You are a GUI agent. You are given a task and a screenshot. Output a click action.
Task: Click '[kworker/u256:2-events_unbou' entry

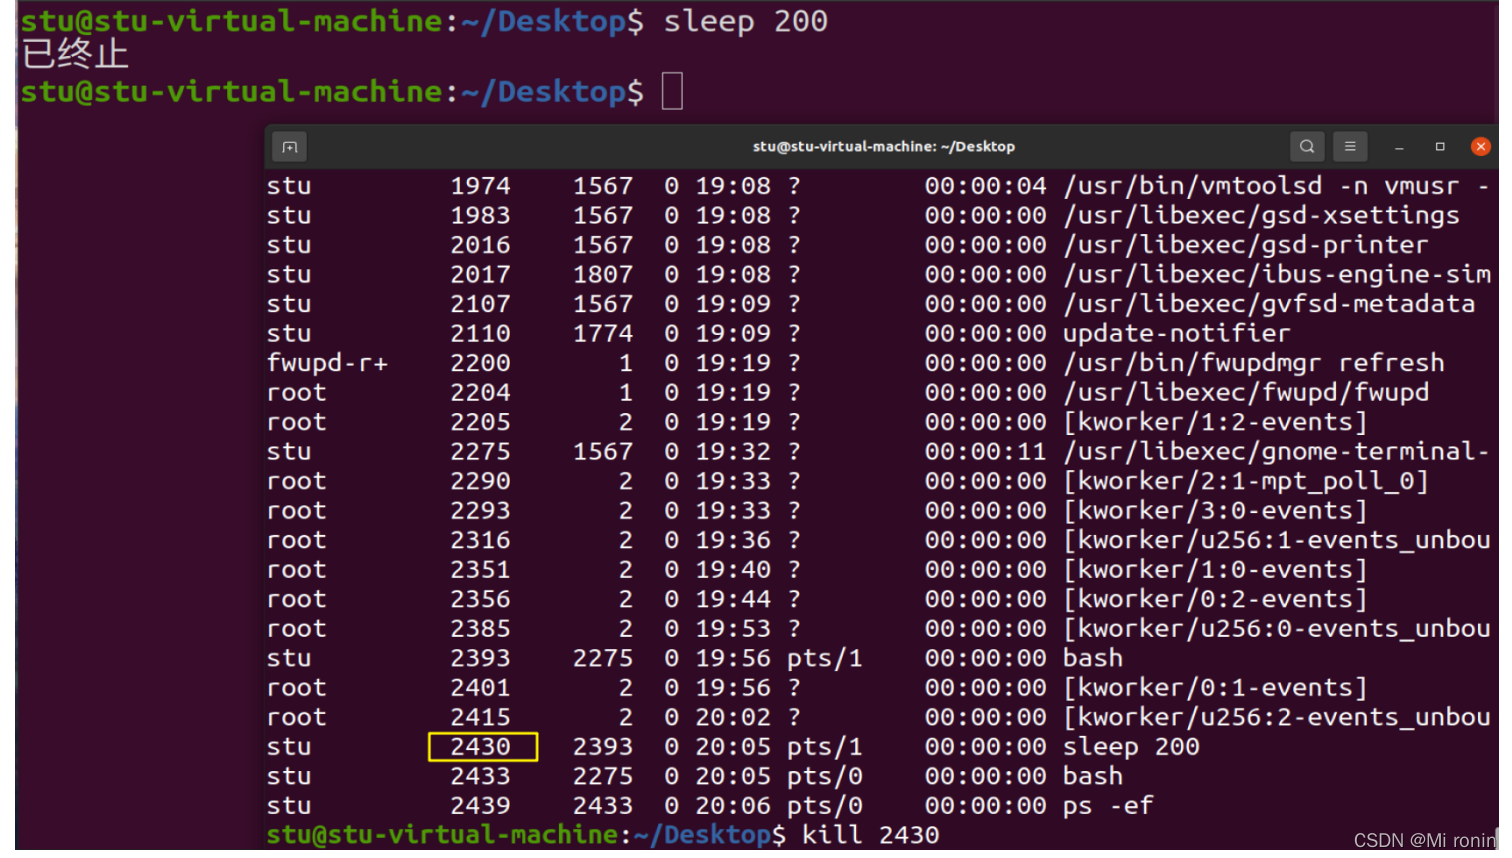tap(1277, 718)
